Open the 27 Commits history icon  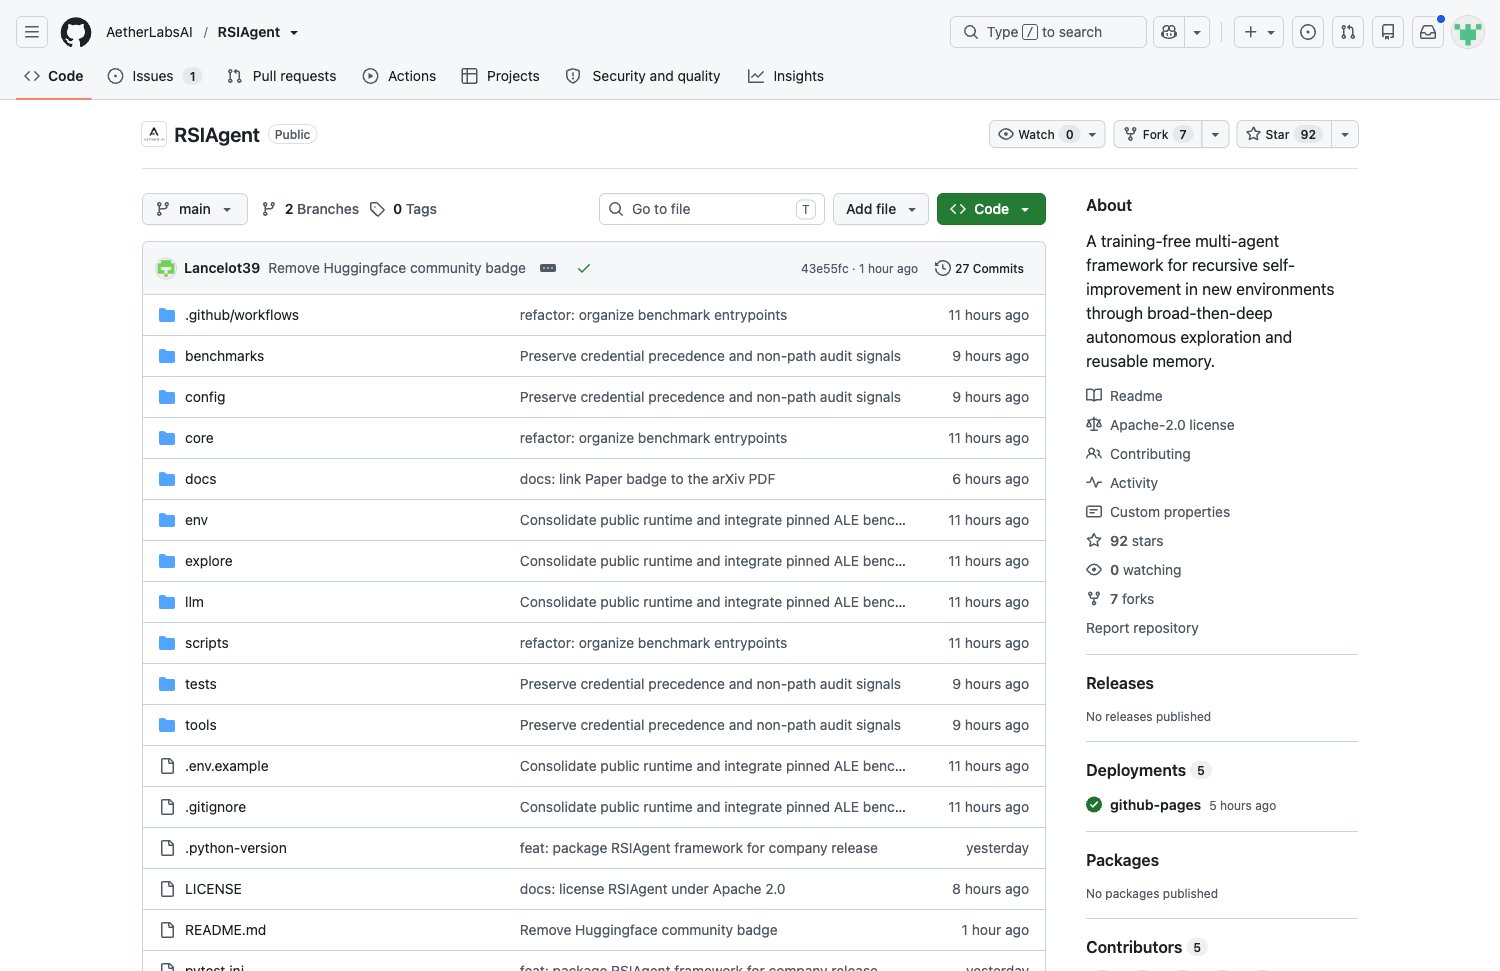coord(942,268)
